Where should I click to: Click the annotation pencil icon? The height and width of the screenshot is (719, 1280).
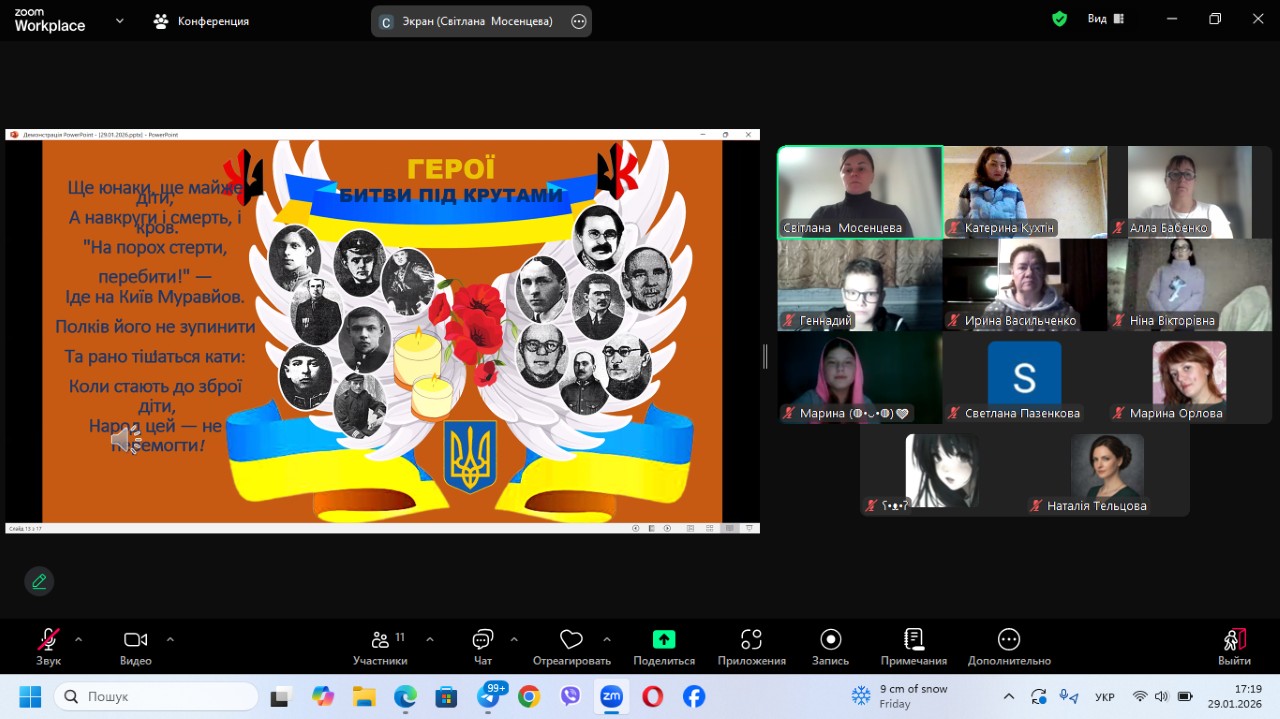[x=39, y=581]
